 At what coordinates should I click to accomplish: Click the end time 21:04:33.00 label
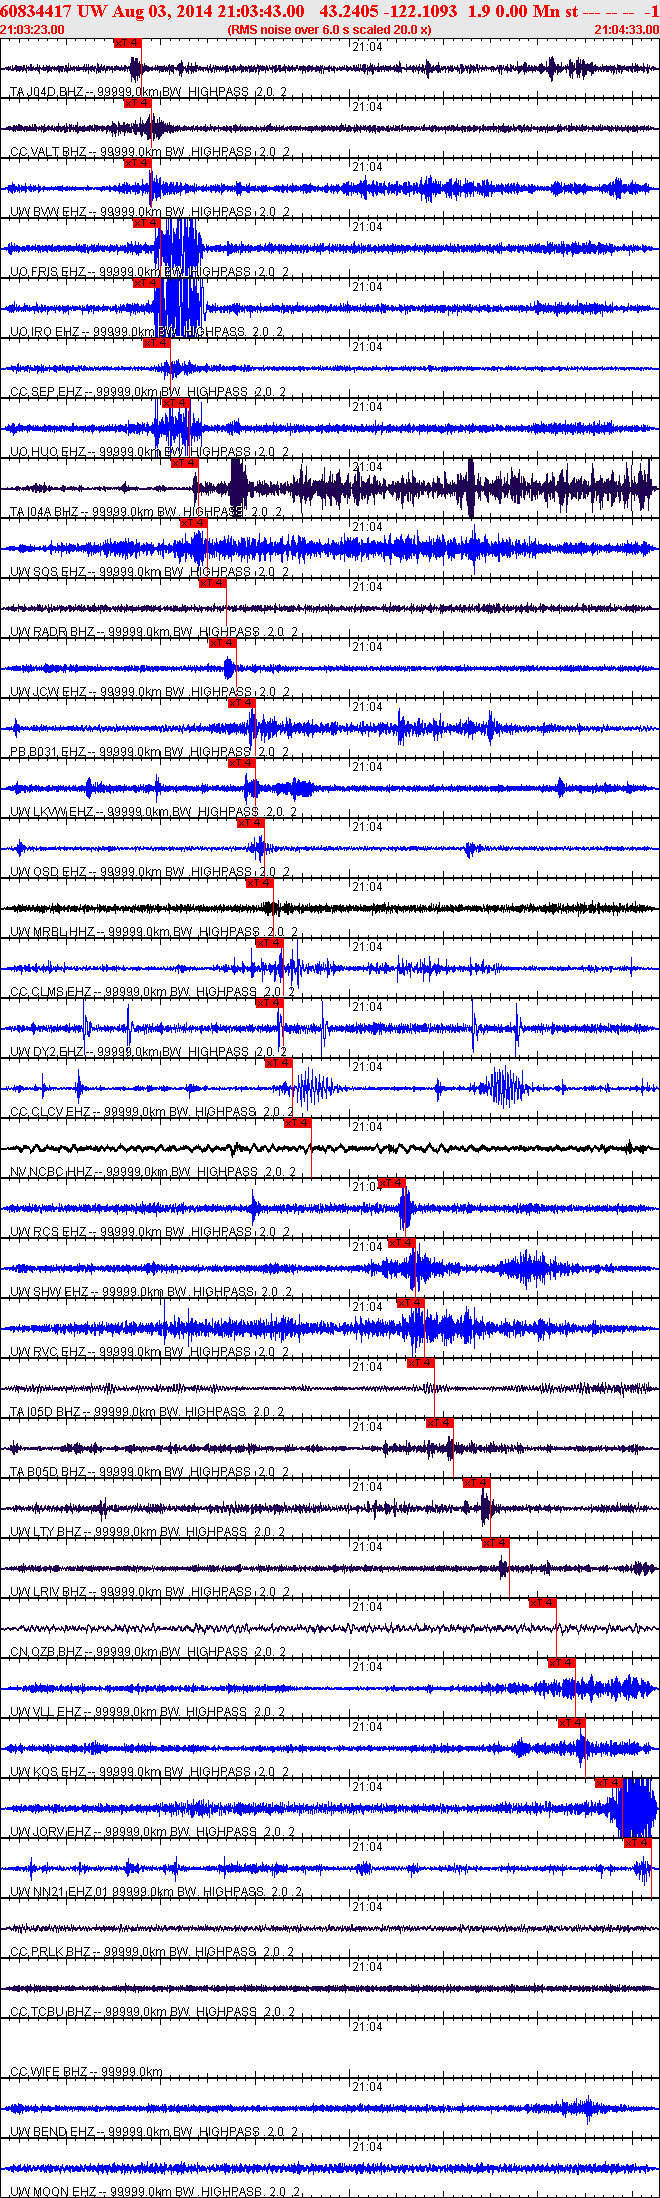pyautogui.click(x=626, y=30)
